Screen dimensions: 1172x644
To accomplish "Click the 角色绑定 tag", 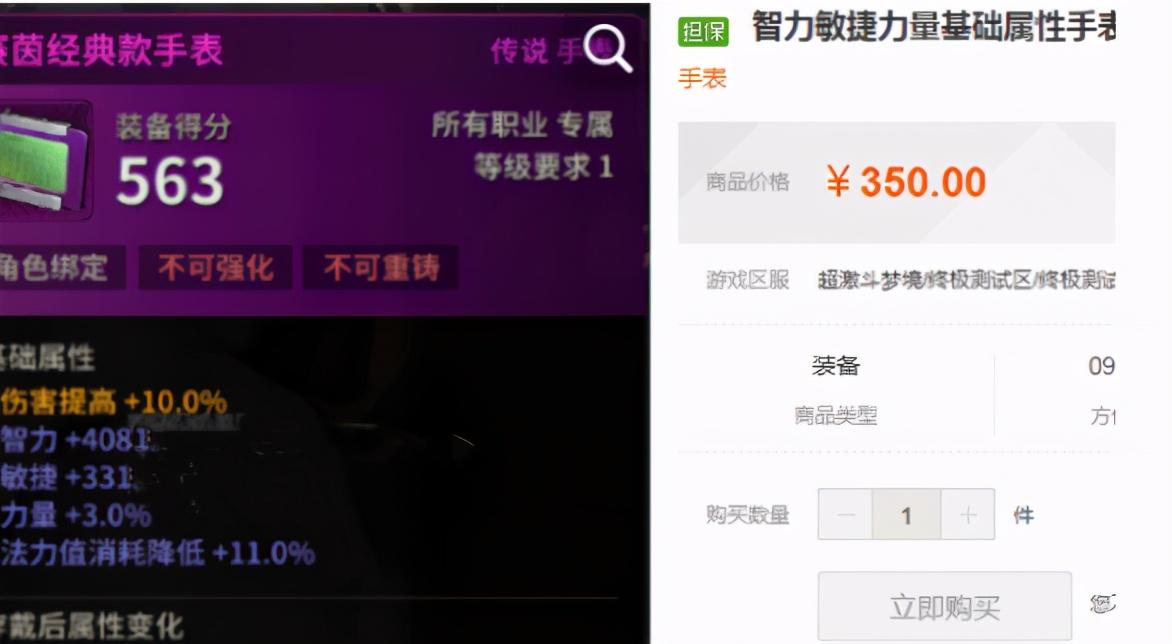I will pyautogui.click(x=60, y=267).
